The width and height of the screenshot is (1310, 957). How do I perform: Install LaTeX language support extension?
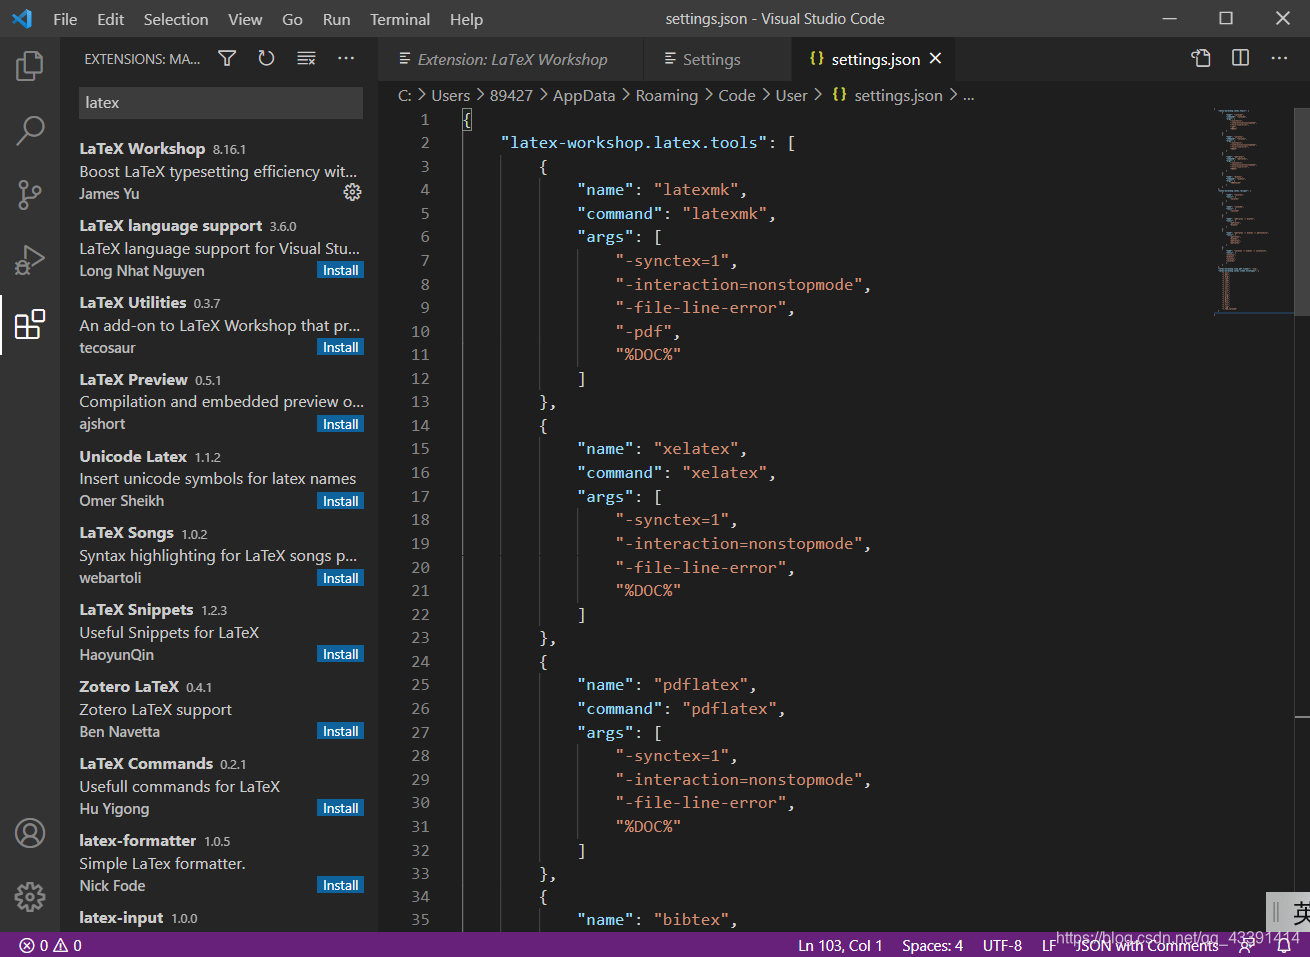click(340, 270)
